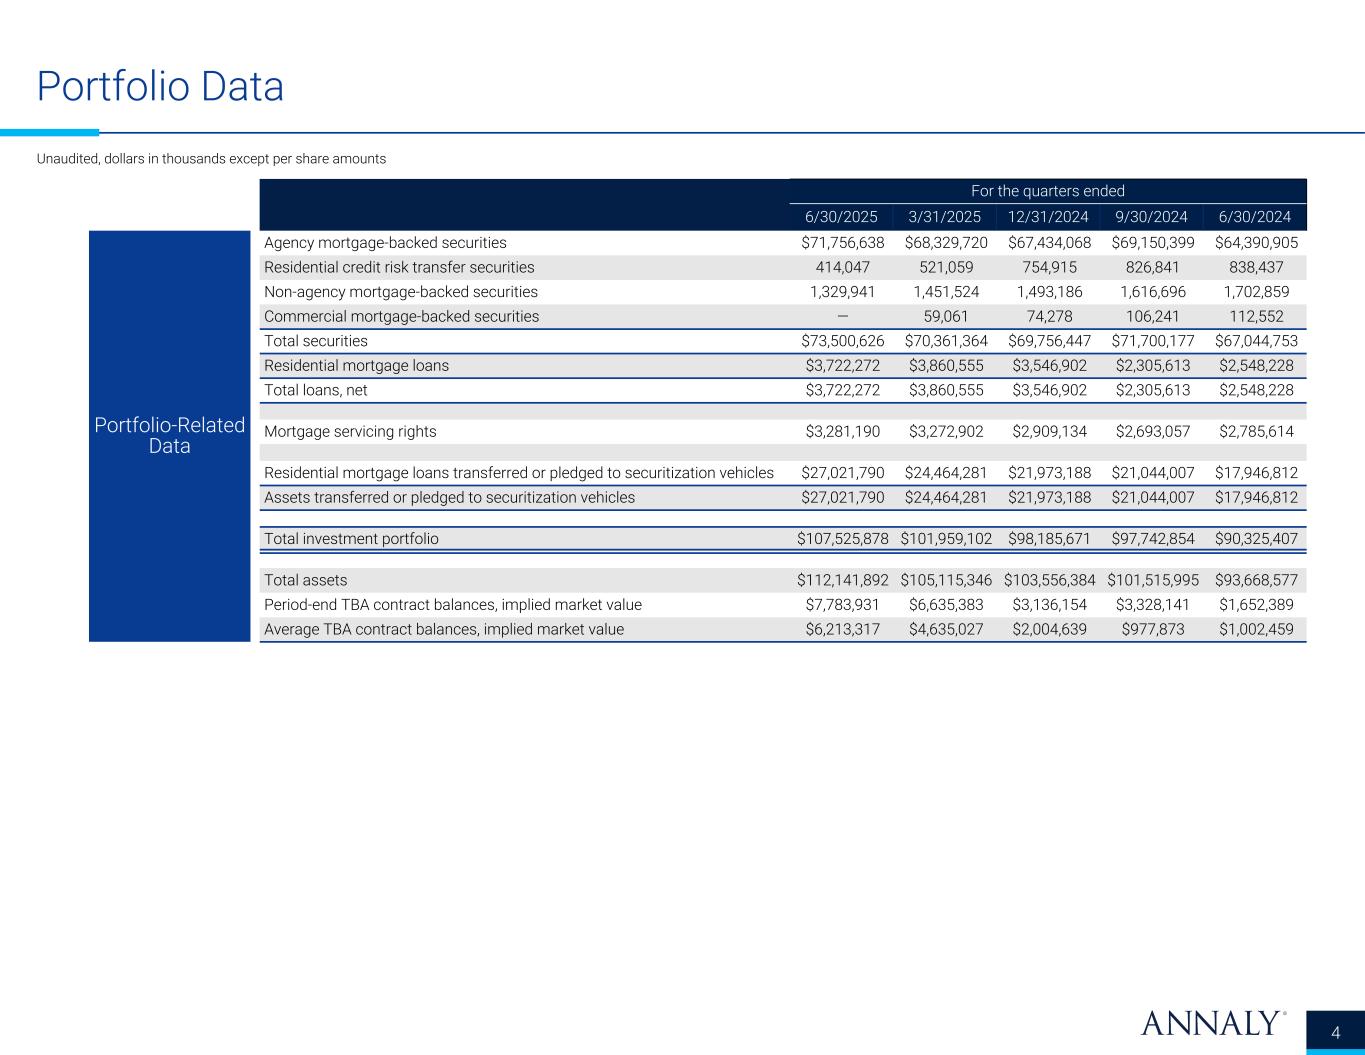Click the 'For the quarters ended' header
The height and width of the screenshot is (1055, 1365).
point(1047,191)
